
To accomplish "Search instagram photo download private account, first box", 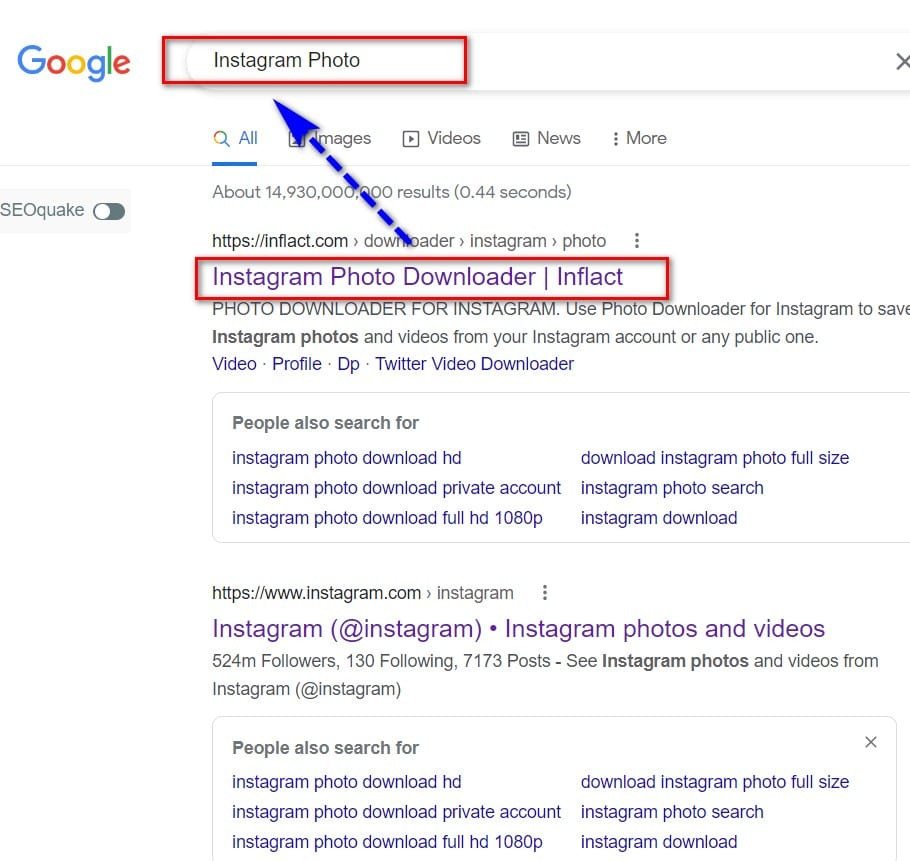I will click(396, 489).
